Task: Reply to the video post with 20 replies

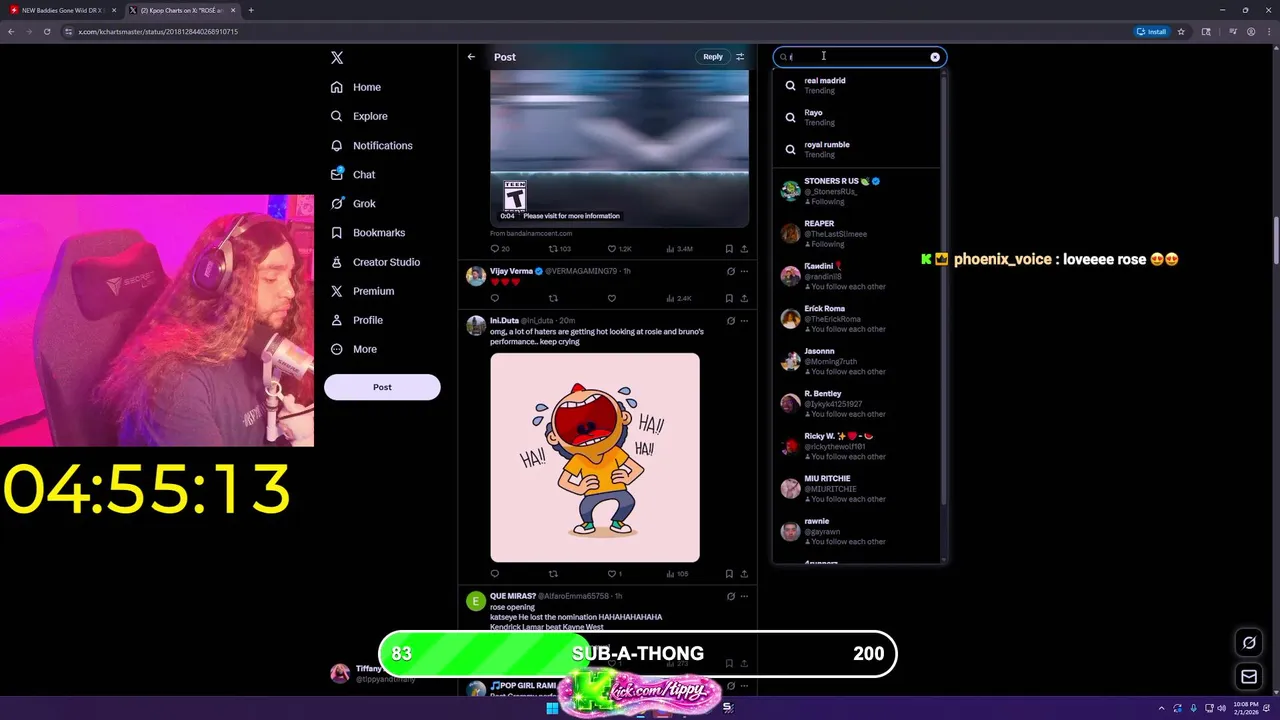Action: coord(500,248)
